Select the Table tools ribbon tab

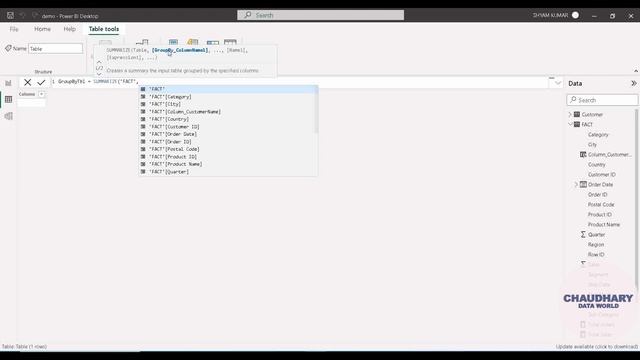[x=104, y=29]
